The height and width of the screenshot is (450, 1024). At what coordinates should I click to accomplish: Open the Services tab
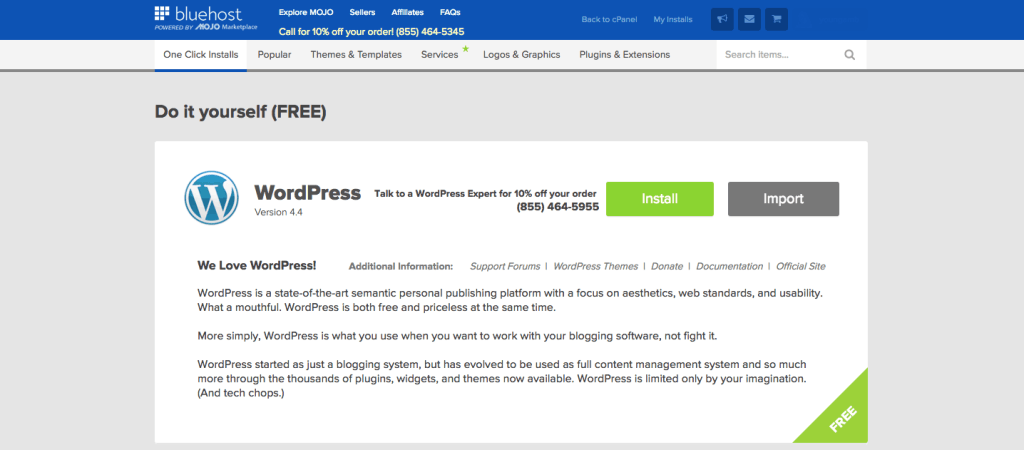tap(440, 55)
